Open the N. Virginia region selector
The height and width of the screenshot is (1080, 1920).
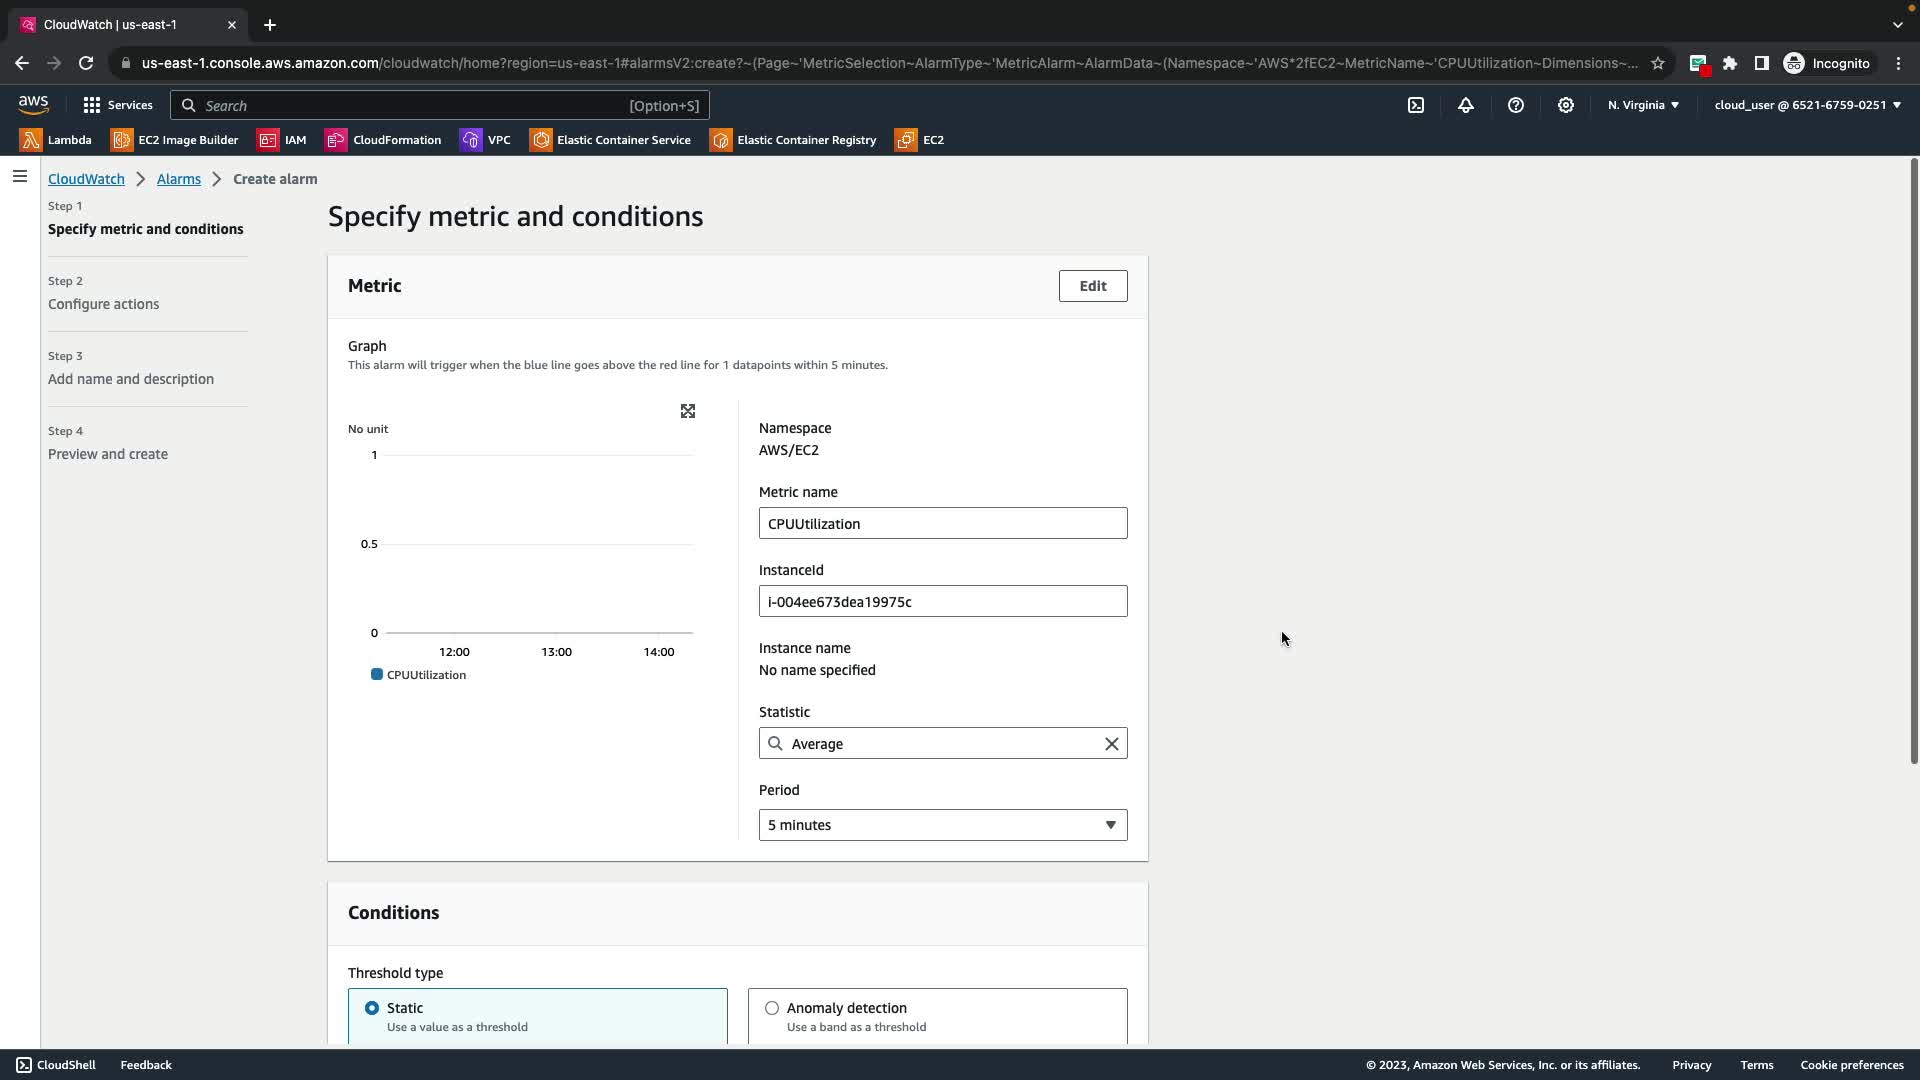pyautogui.click(x=1643, y=105)
